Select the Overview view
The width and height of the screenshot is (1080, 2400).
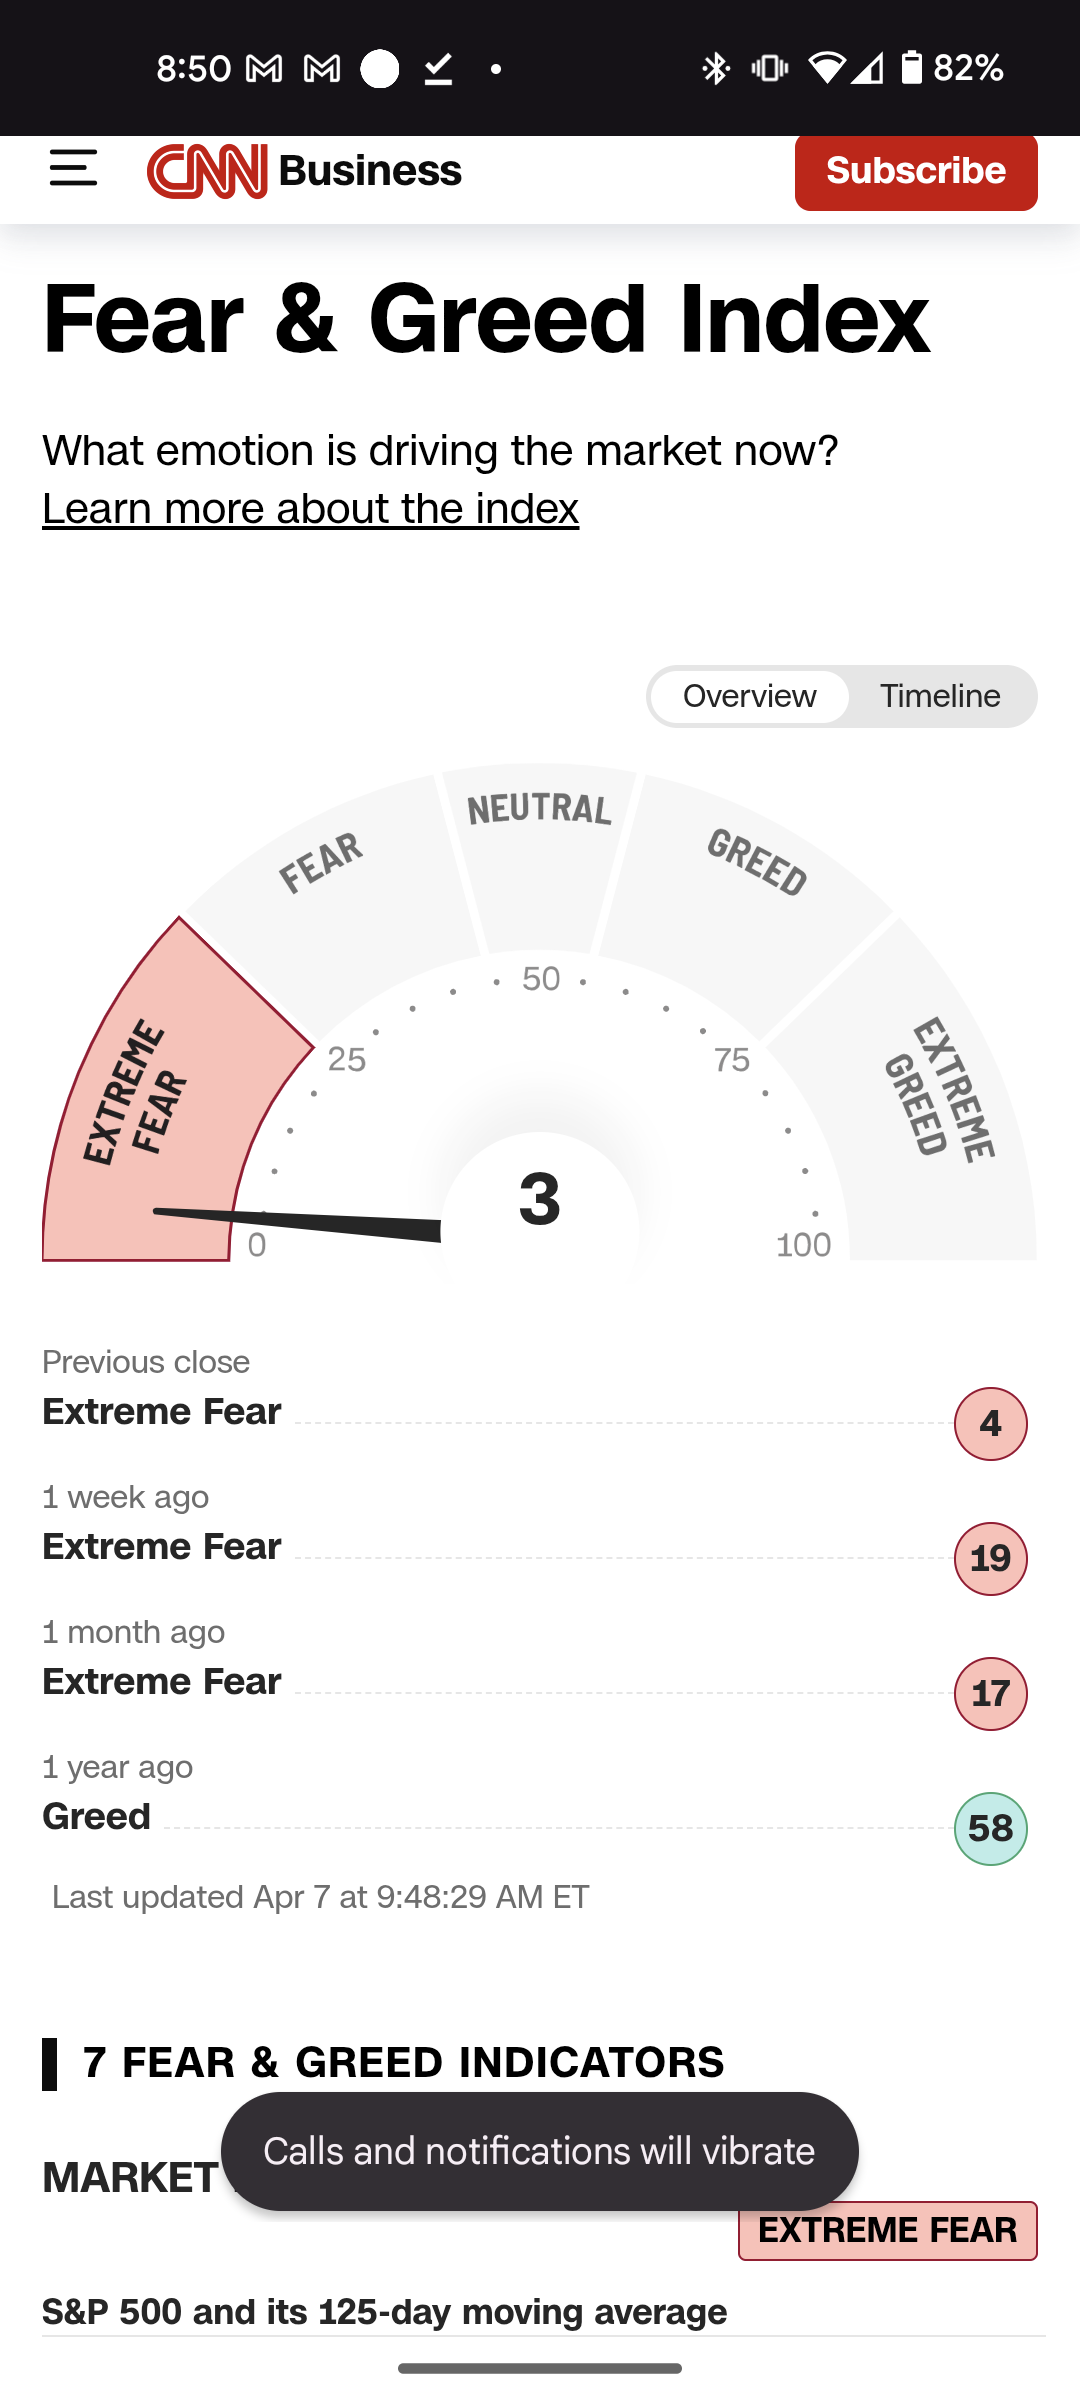[749, 696]
